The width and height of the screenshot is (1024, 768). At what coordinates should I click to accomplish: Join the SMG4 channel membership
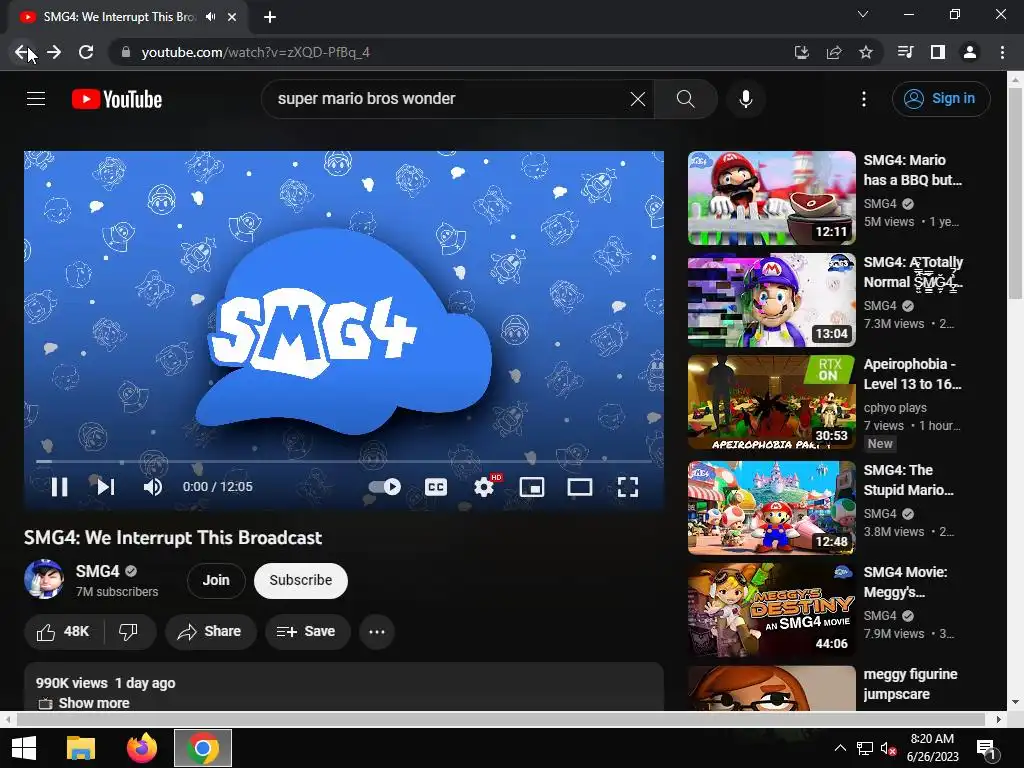coord(216,581)
